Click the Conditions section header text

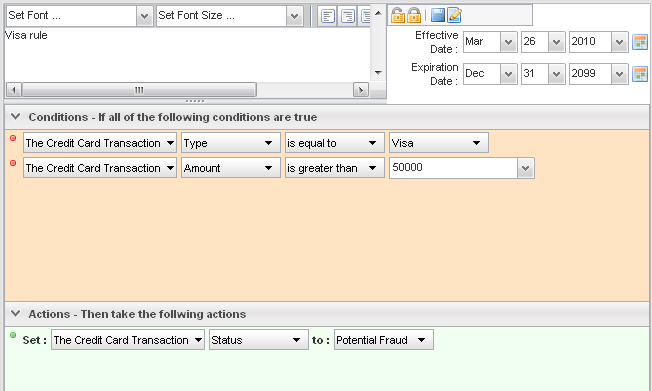pos(173,117)
